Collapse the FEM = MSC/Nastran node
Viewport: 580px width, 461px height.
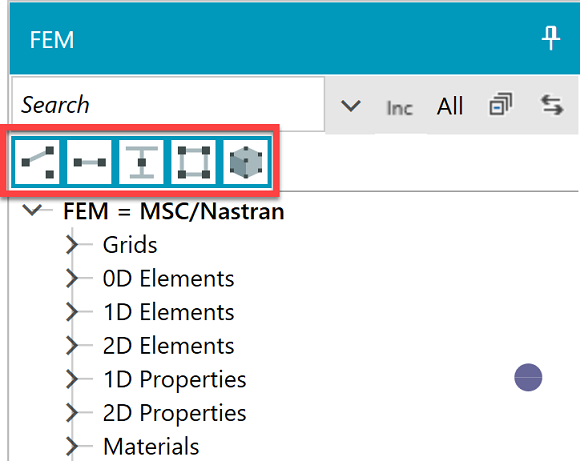32,210
